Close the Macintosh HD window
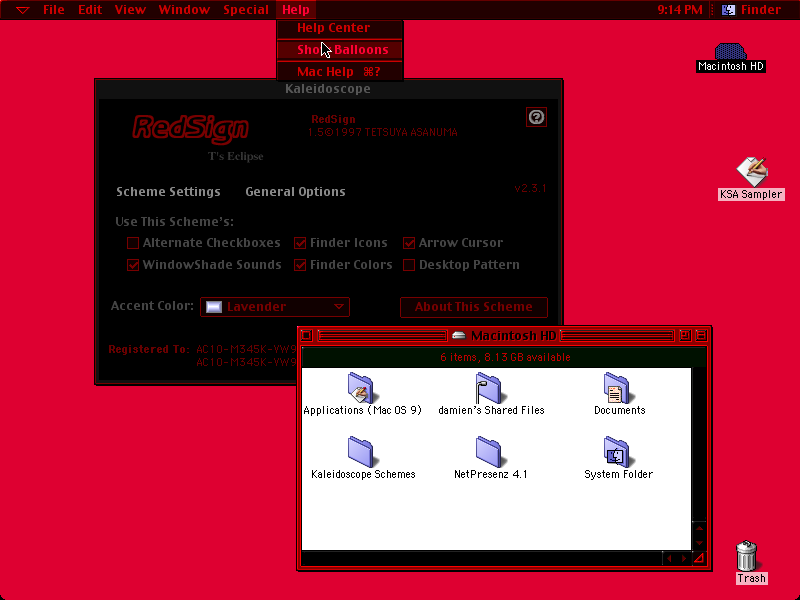 point(307,336)
